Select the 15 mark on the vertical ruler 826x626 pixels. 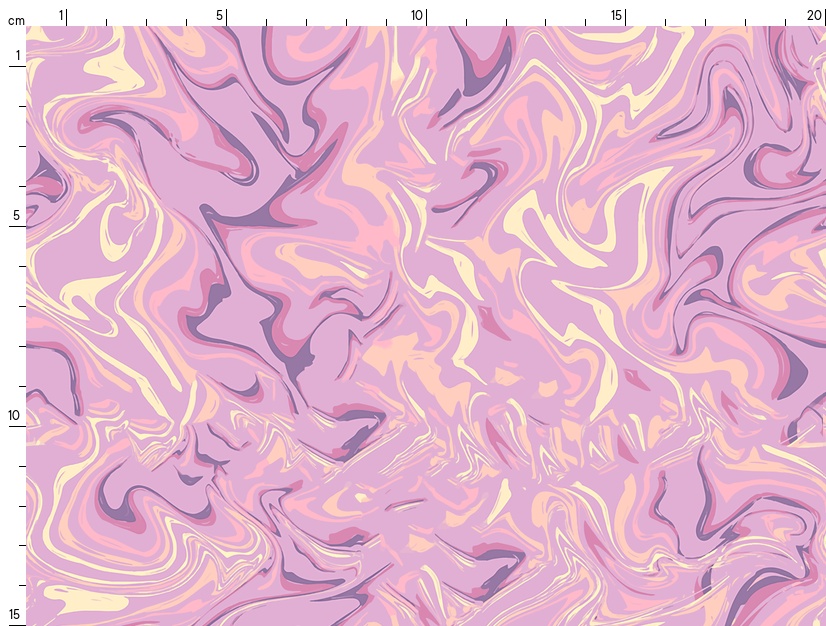[16, 614]
